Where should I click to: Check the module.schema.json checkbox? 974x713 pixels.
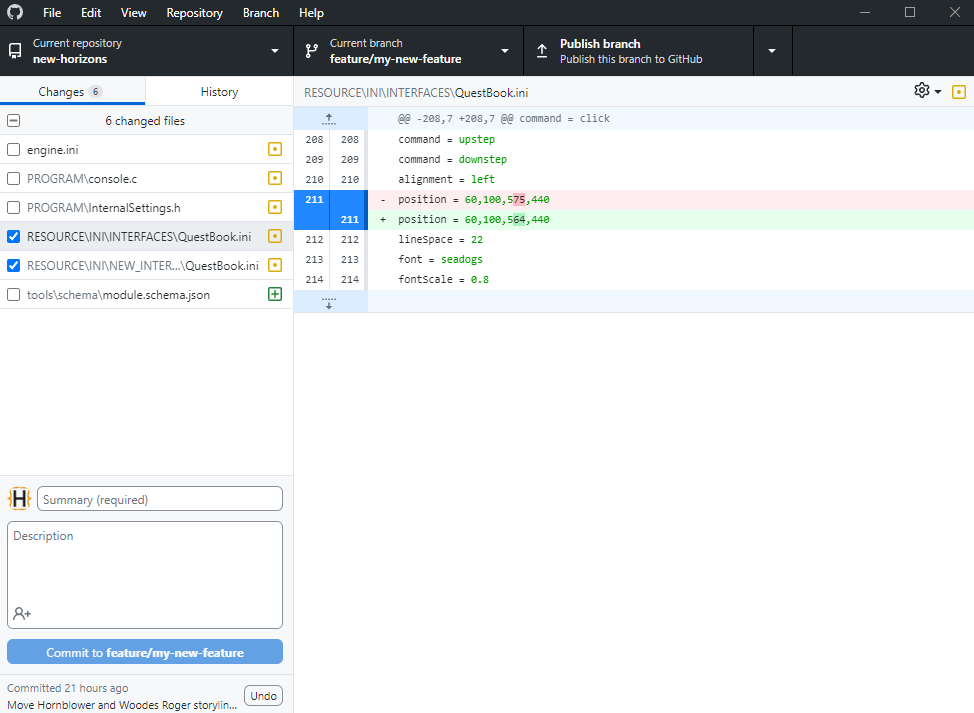(x=14, y=294)
